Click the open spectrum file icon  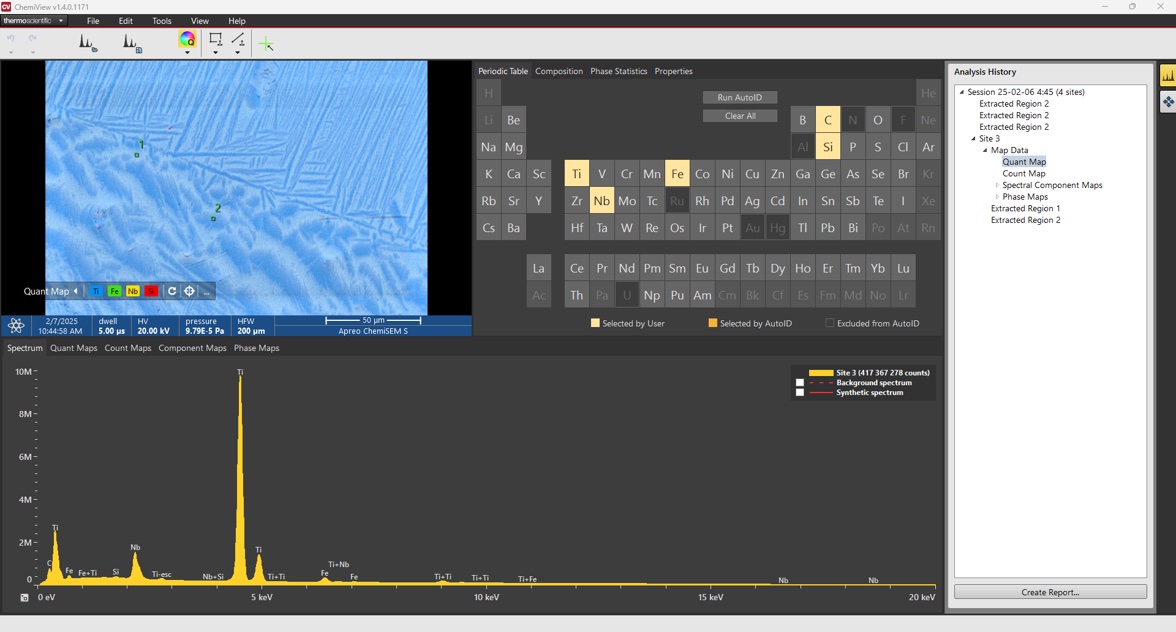pos(88,42)
